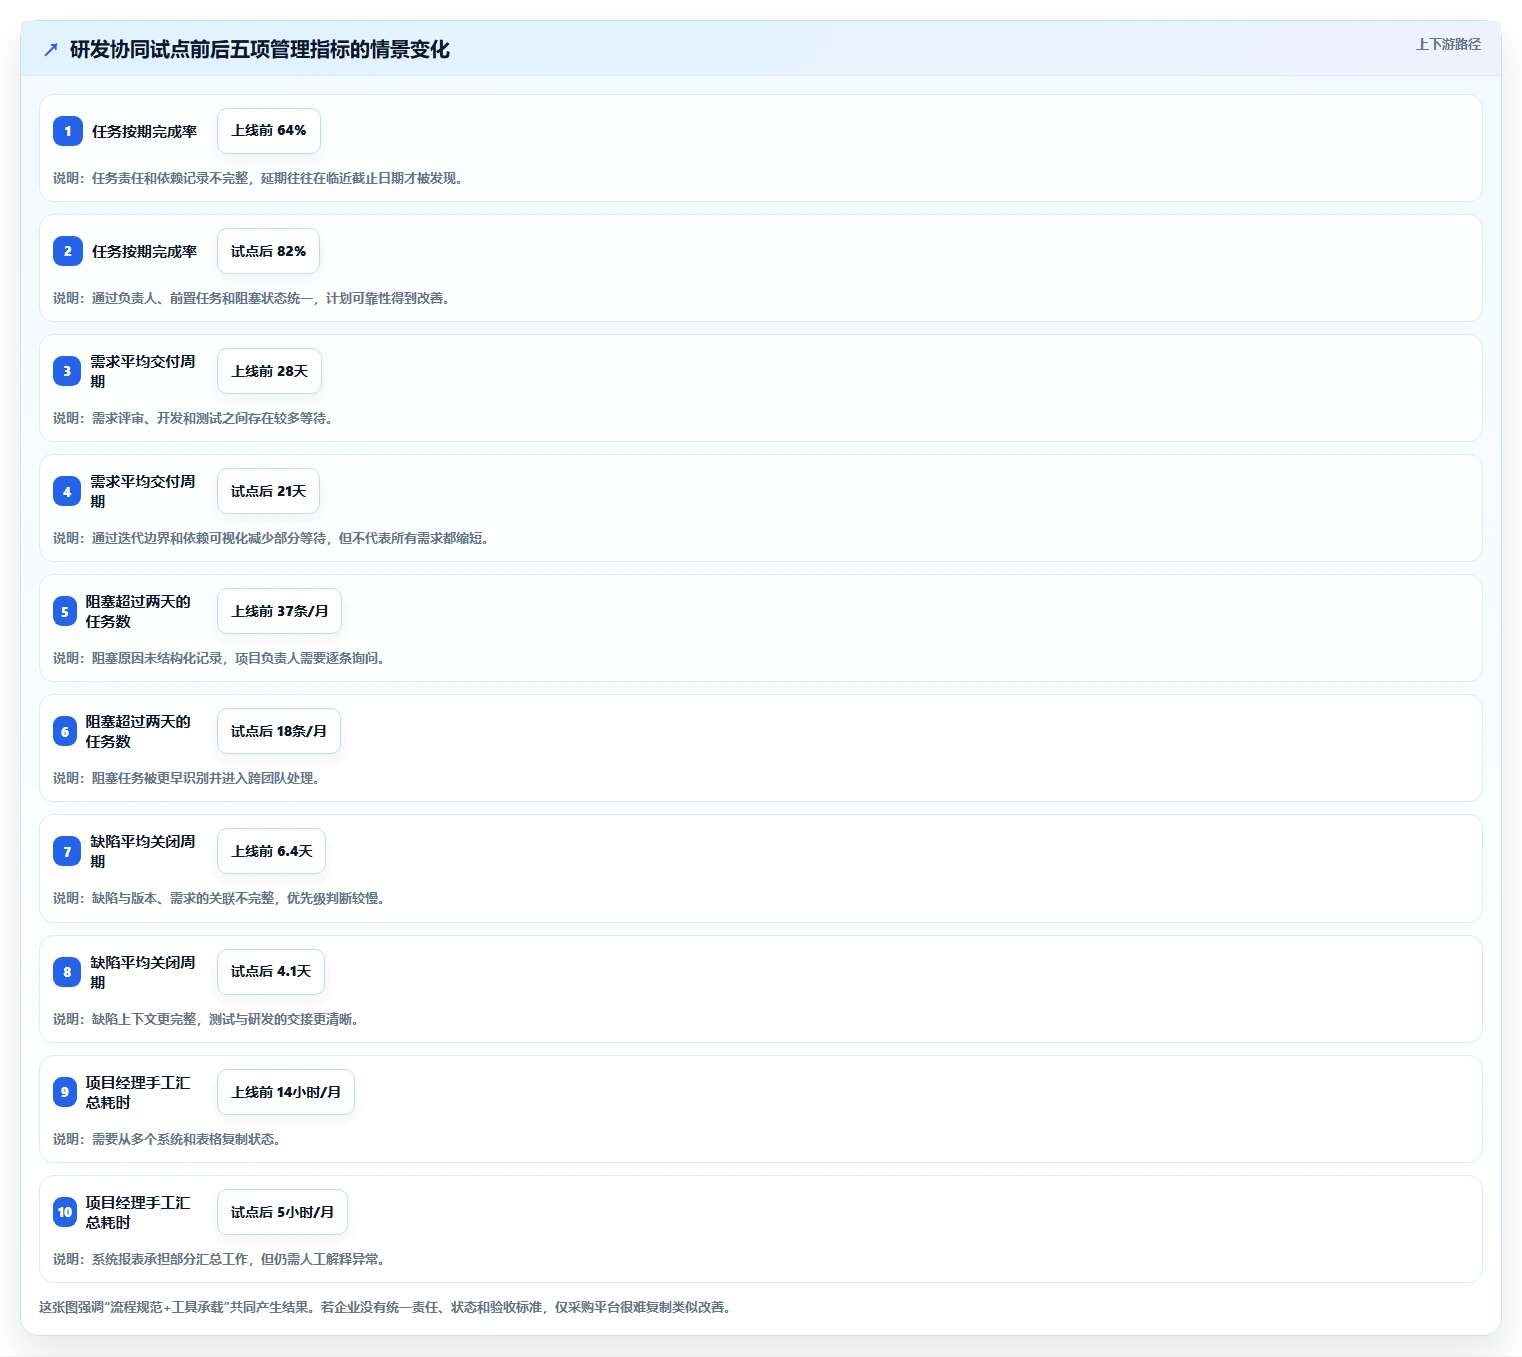Click the 试点后 82% value chip

click(268, 251)
